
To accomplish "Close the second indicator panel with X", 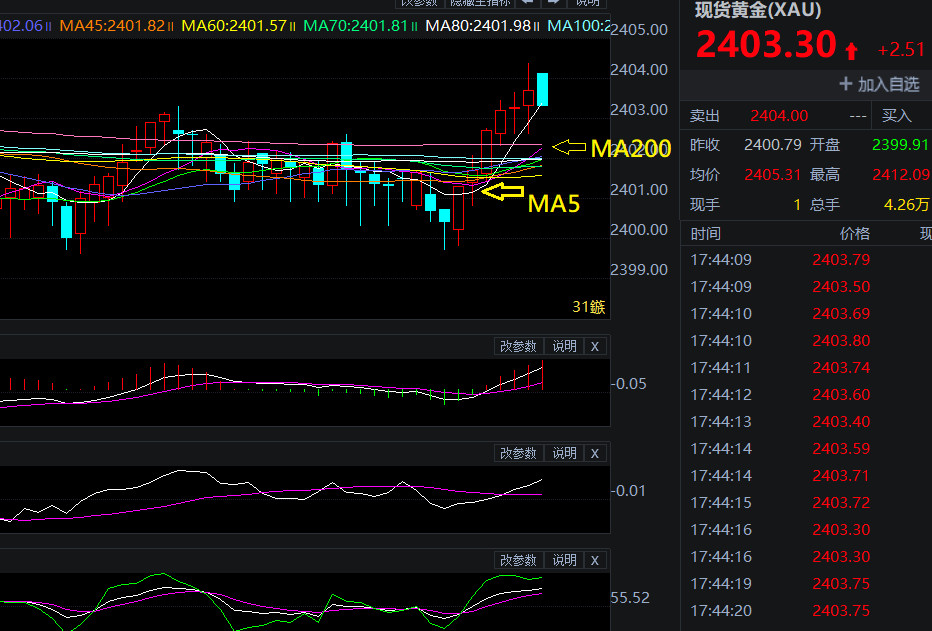I will click(595, 453).
